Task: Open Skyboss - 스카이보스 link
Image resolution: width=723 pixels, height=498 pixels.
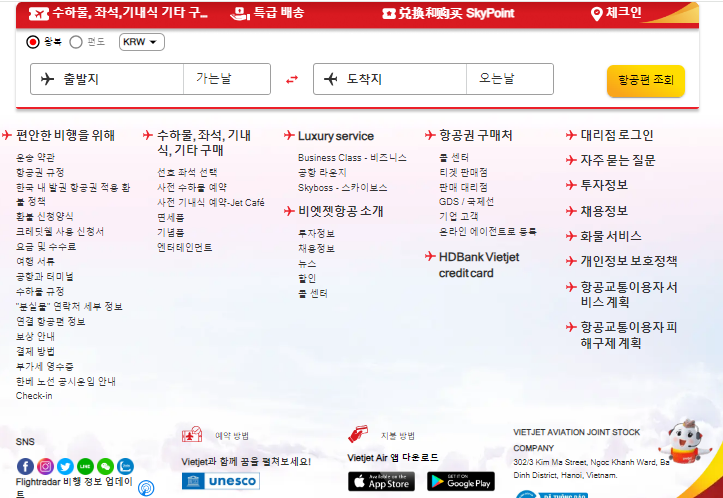Action: (x=343, y=188)
